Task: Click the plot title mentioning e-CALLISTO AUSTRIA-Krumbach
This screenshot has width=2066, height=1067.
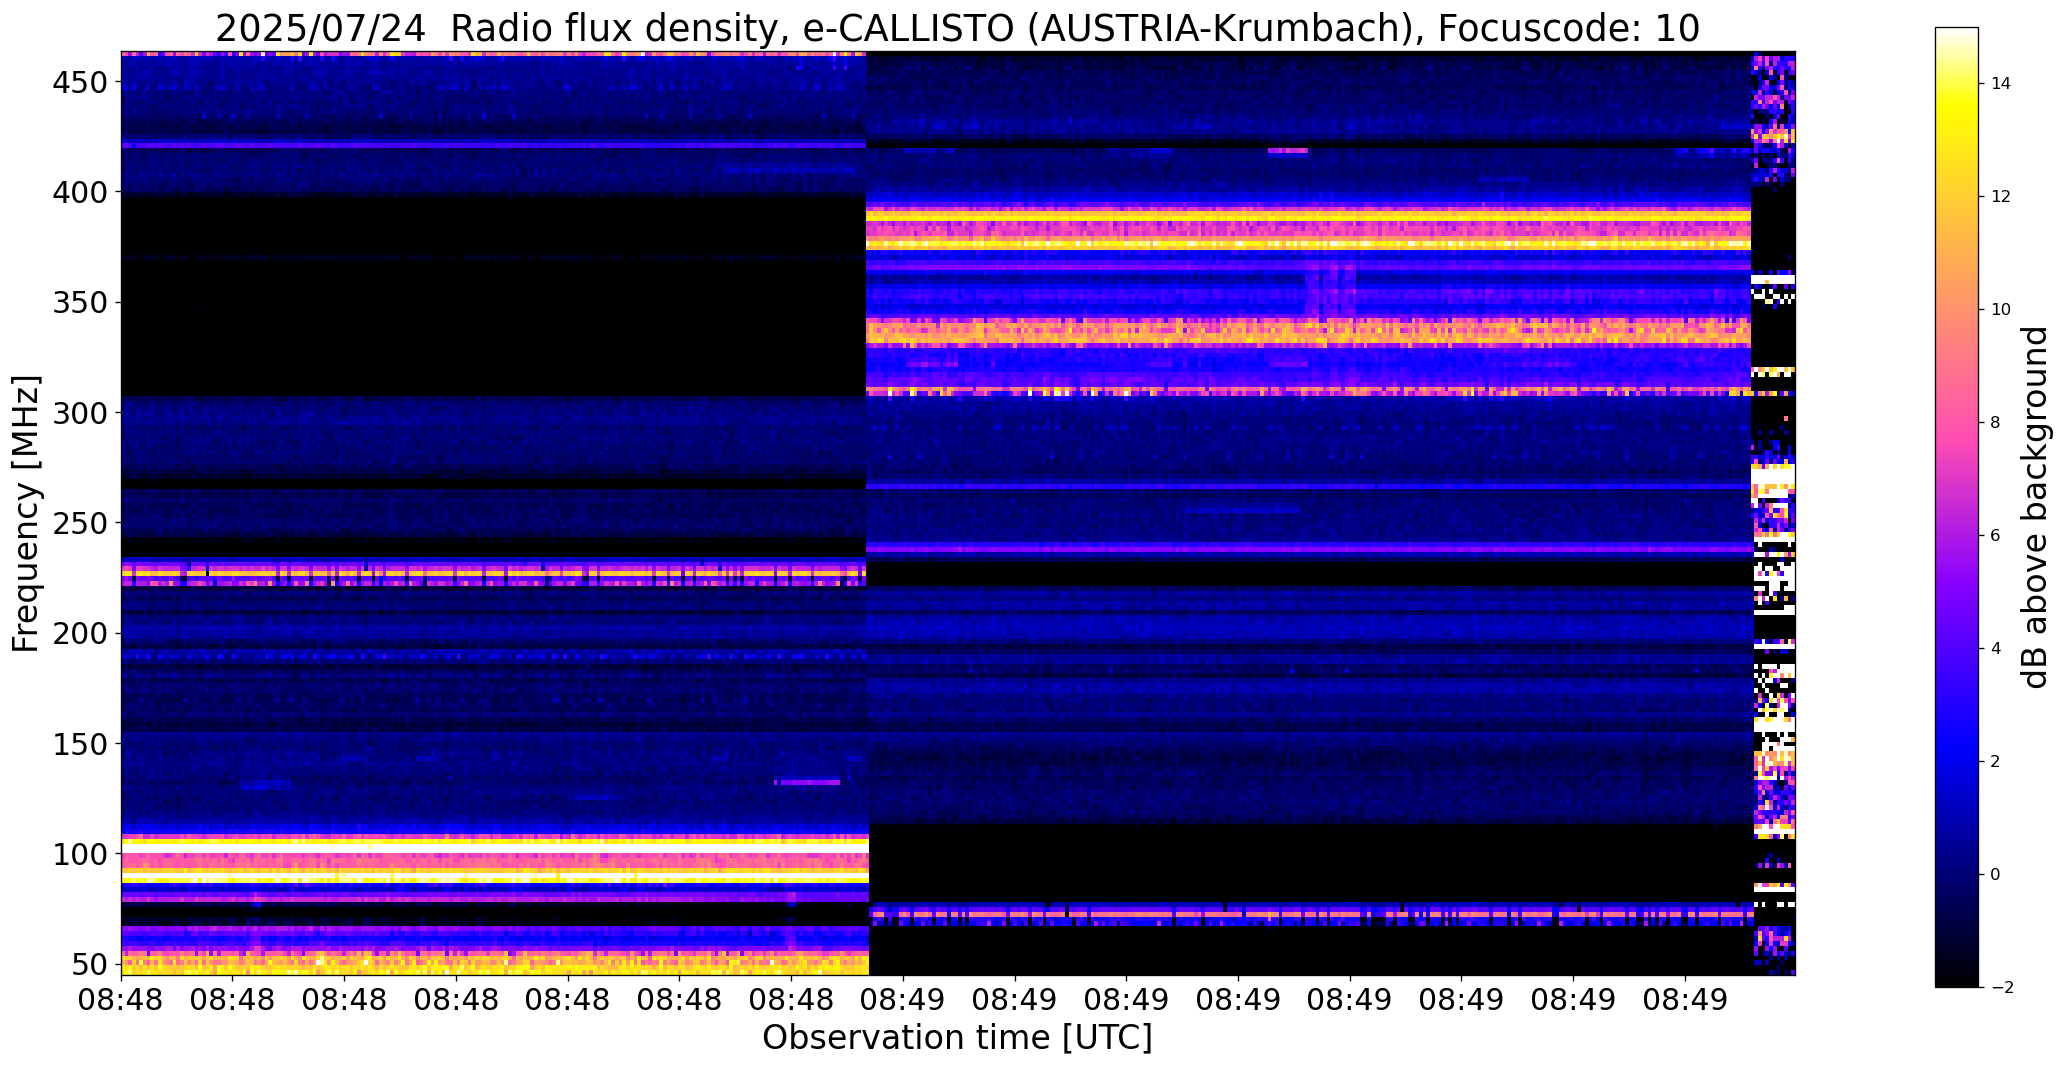Action: pyautogui.click(x=957, y=28)
